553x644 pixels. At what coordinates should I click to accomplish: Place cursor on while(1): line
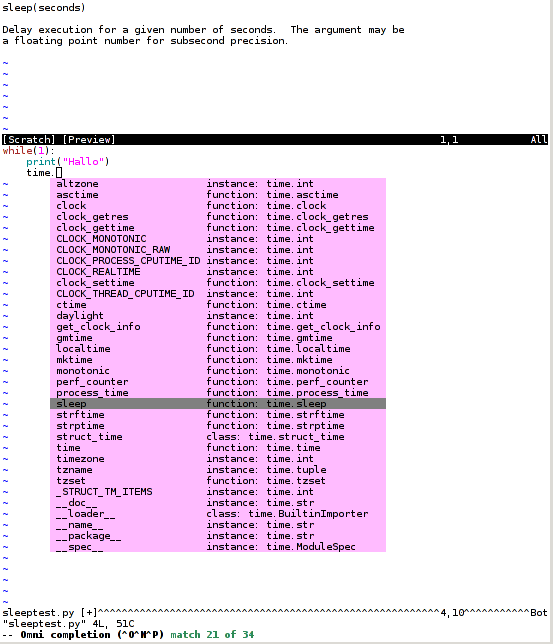pyautogui.click(x=28, y=151)
